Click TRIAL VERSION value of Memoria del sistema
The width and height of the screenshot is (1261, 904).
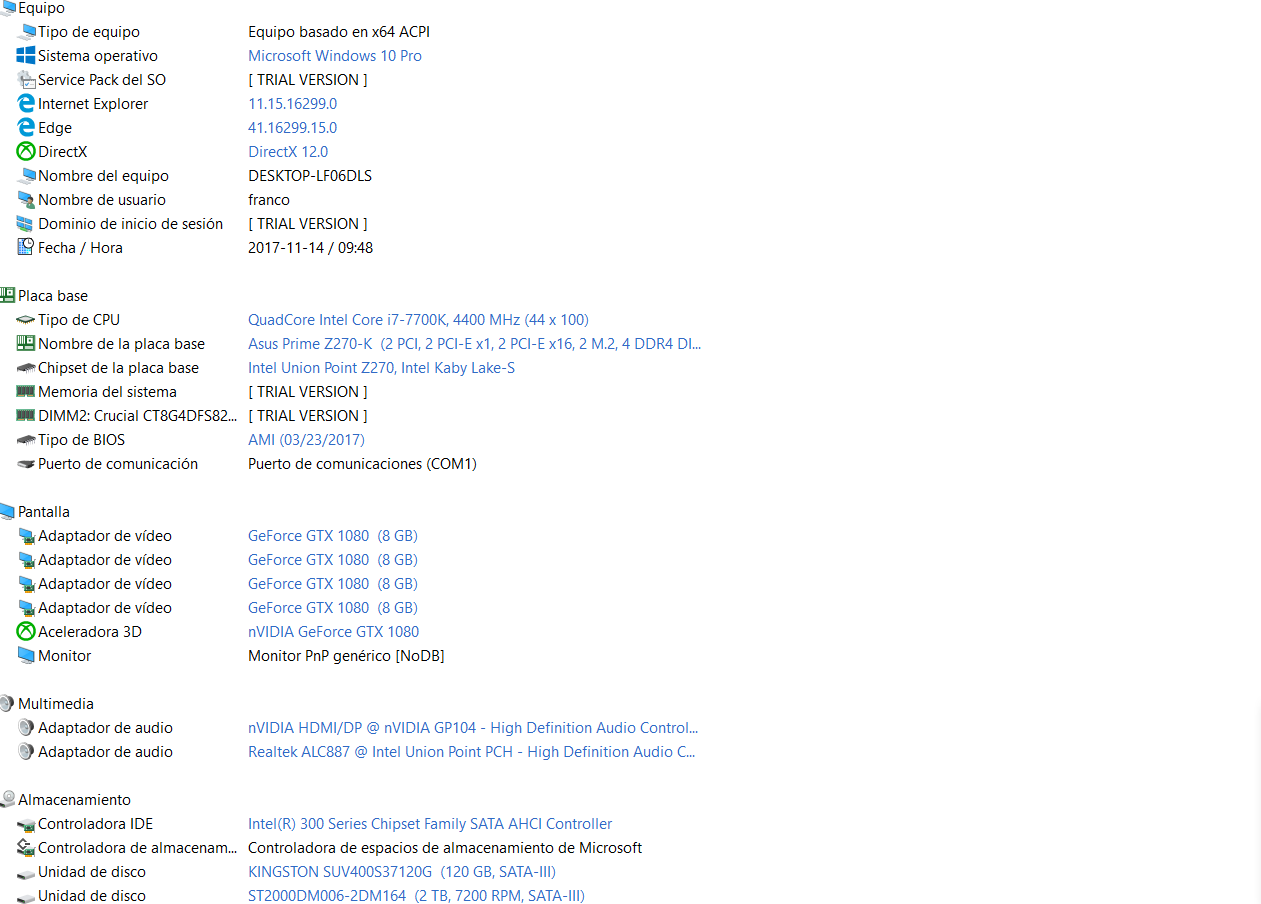point(308,392)
